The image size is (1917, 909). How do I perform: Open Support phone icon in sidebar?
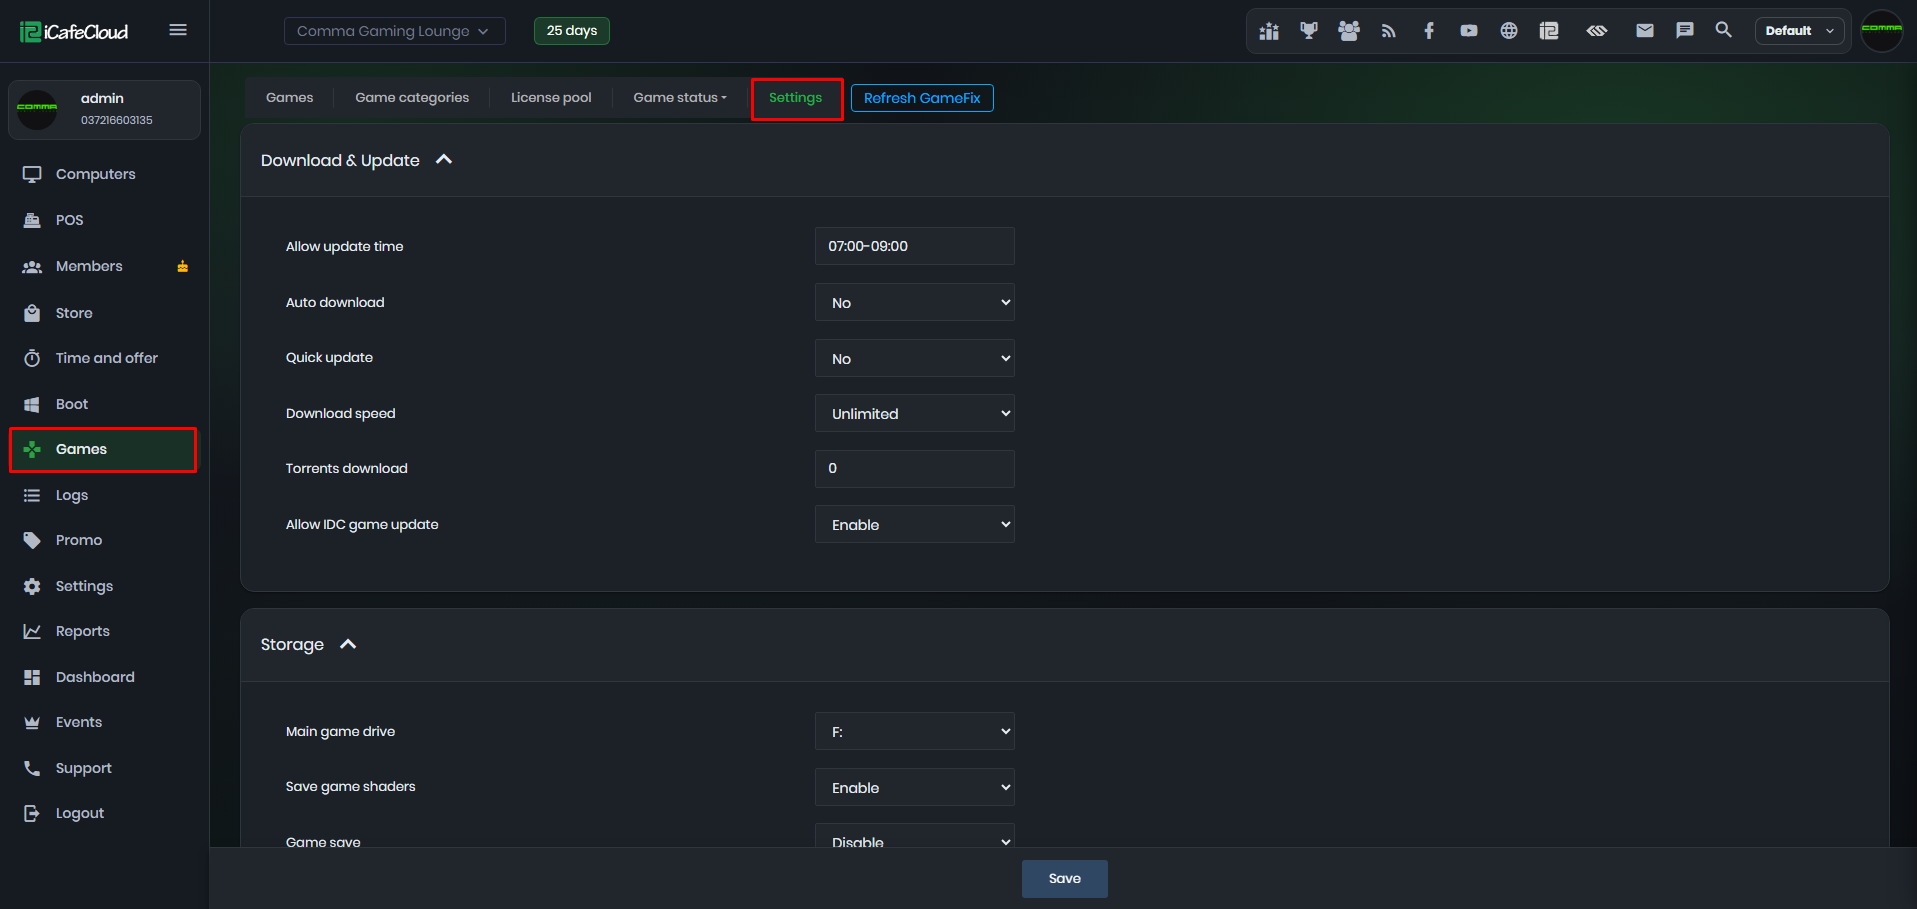(32, 768)
